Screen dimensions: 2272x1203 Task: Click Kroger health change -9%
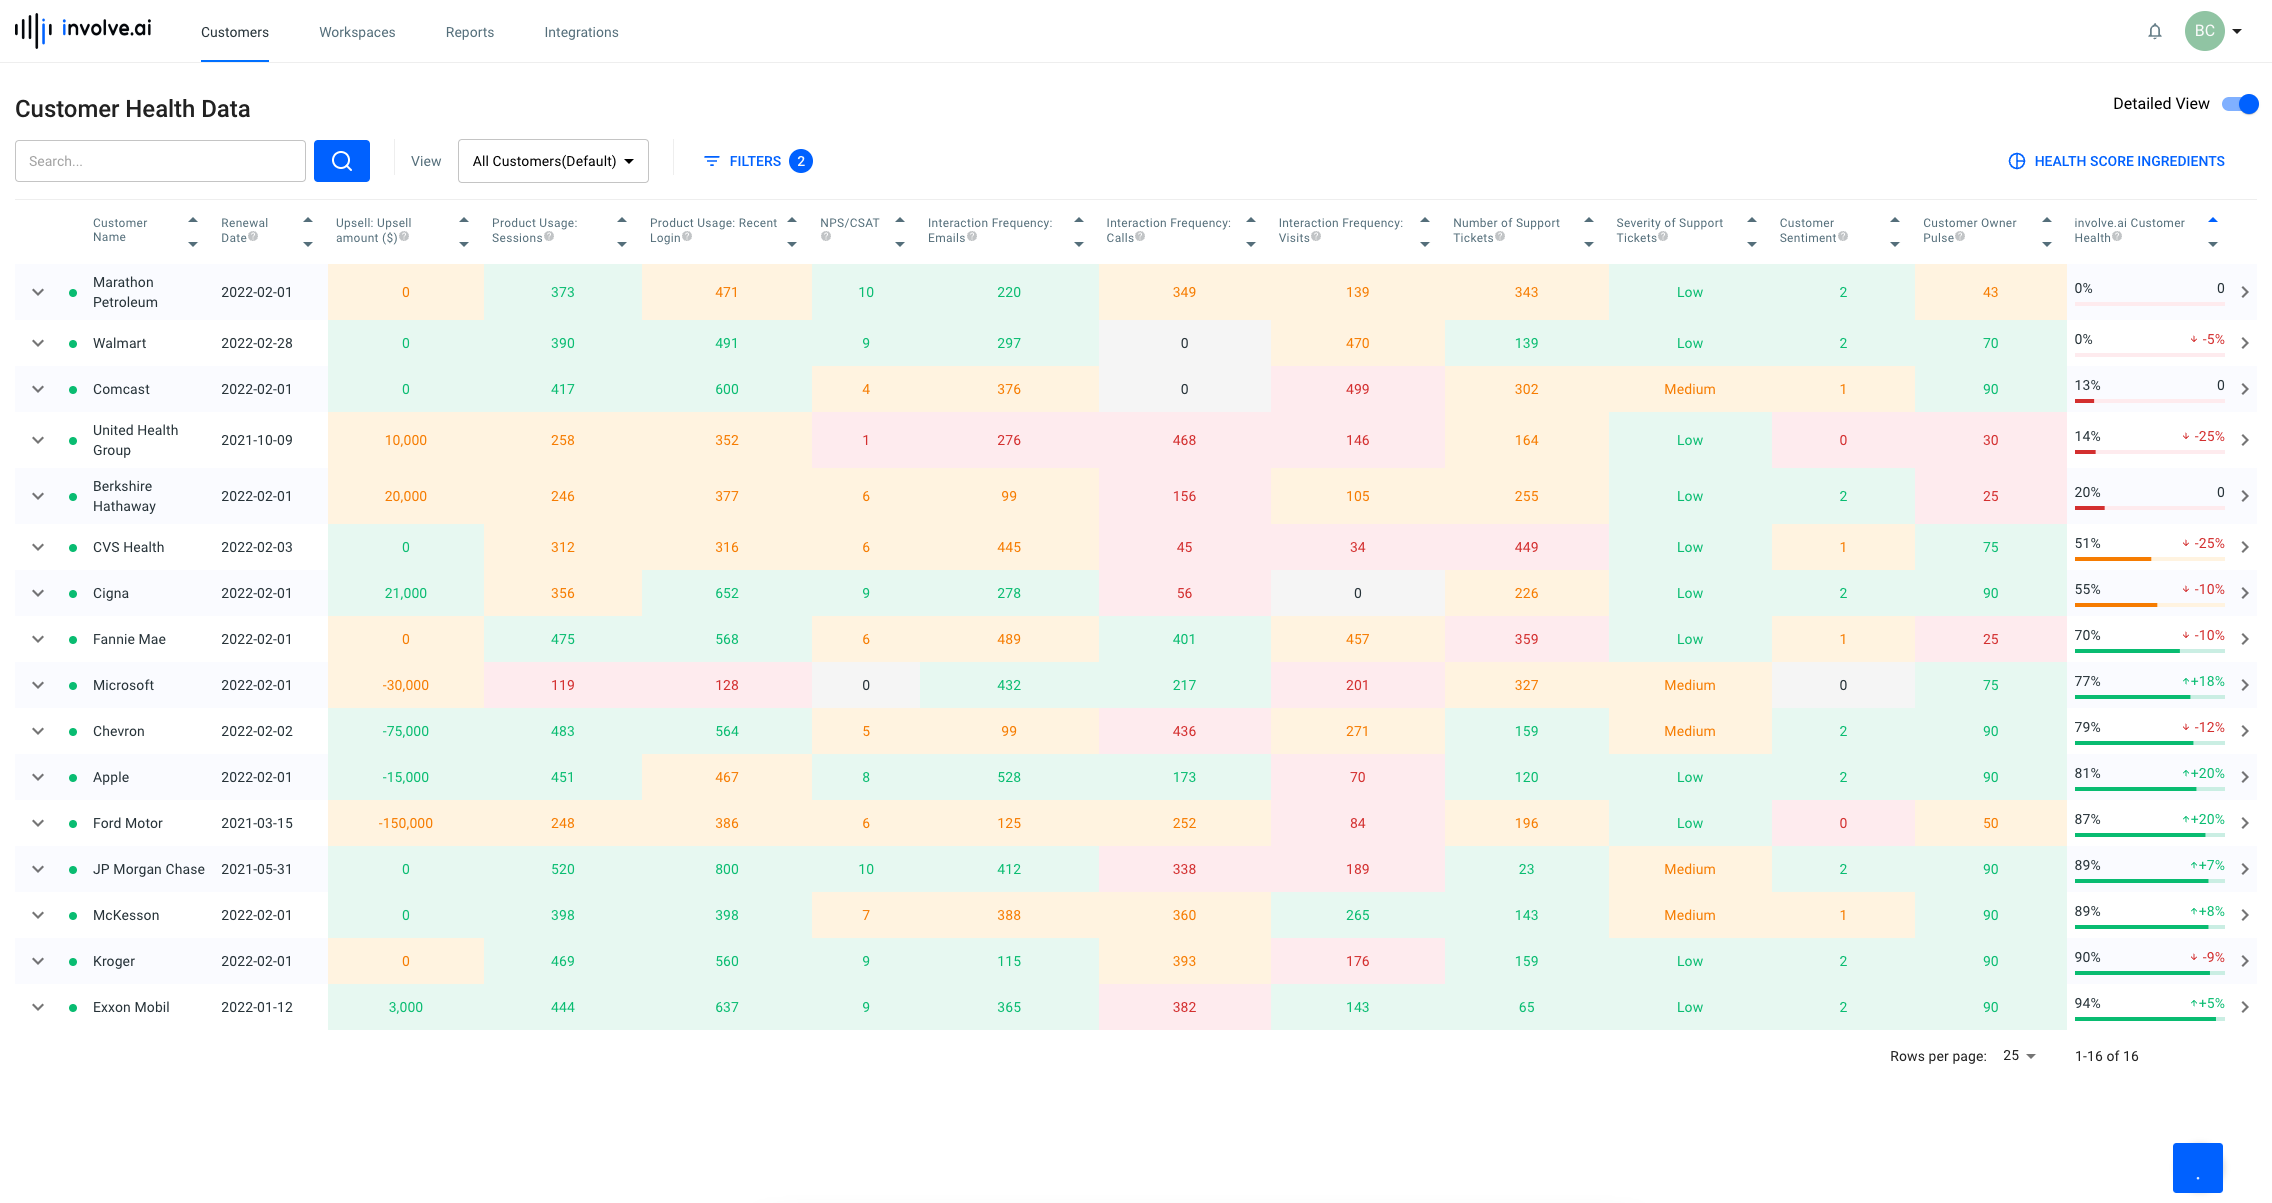pyautogui.click(x=2207, y=957)
